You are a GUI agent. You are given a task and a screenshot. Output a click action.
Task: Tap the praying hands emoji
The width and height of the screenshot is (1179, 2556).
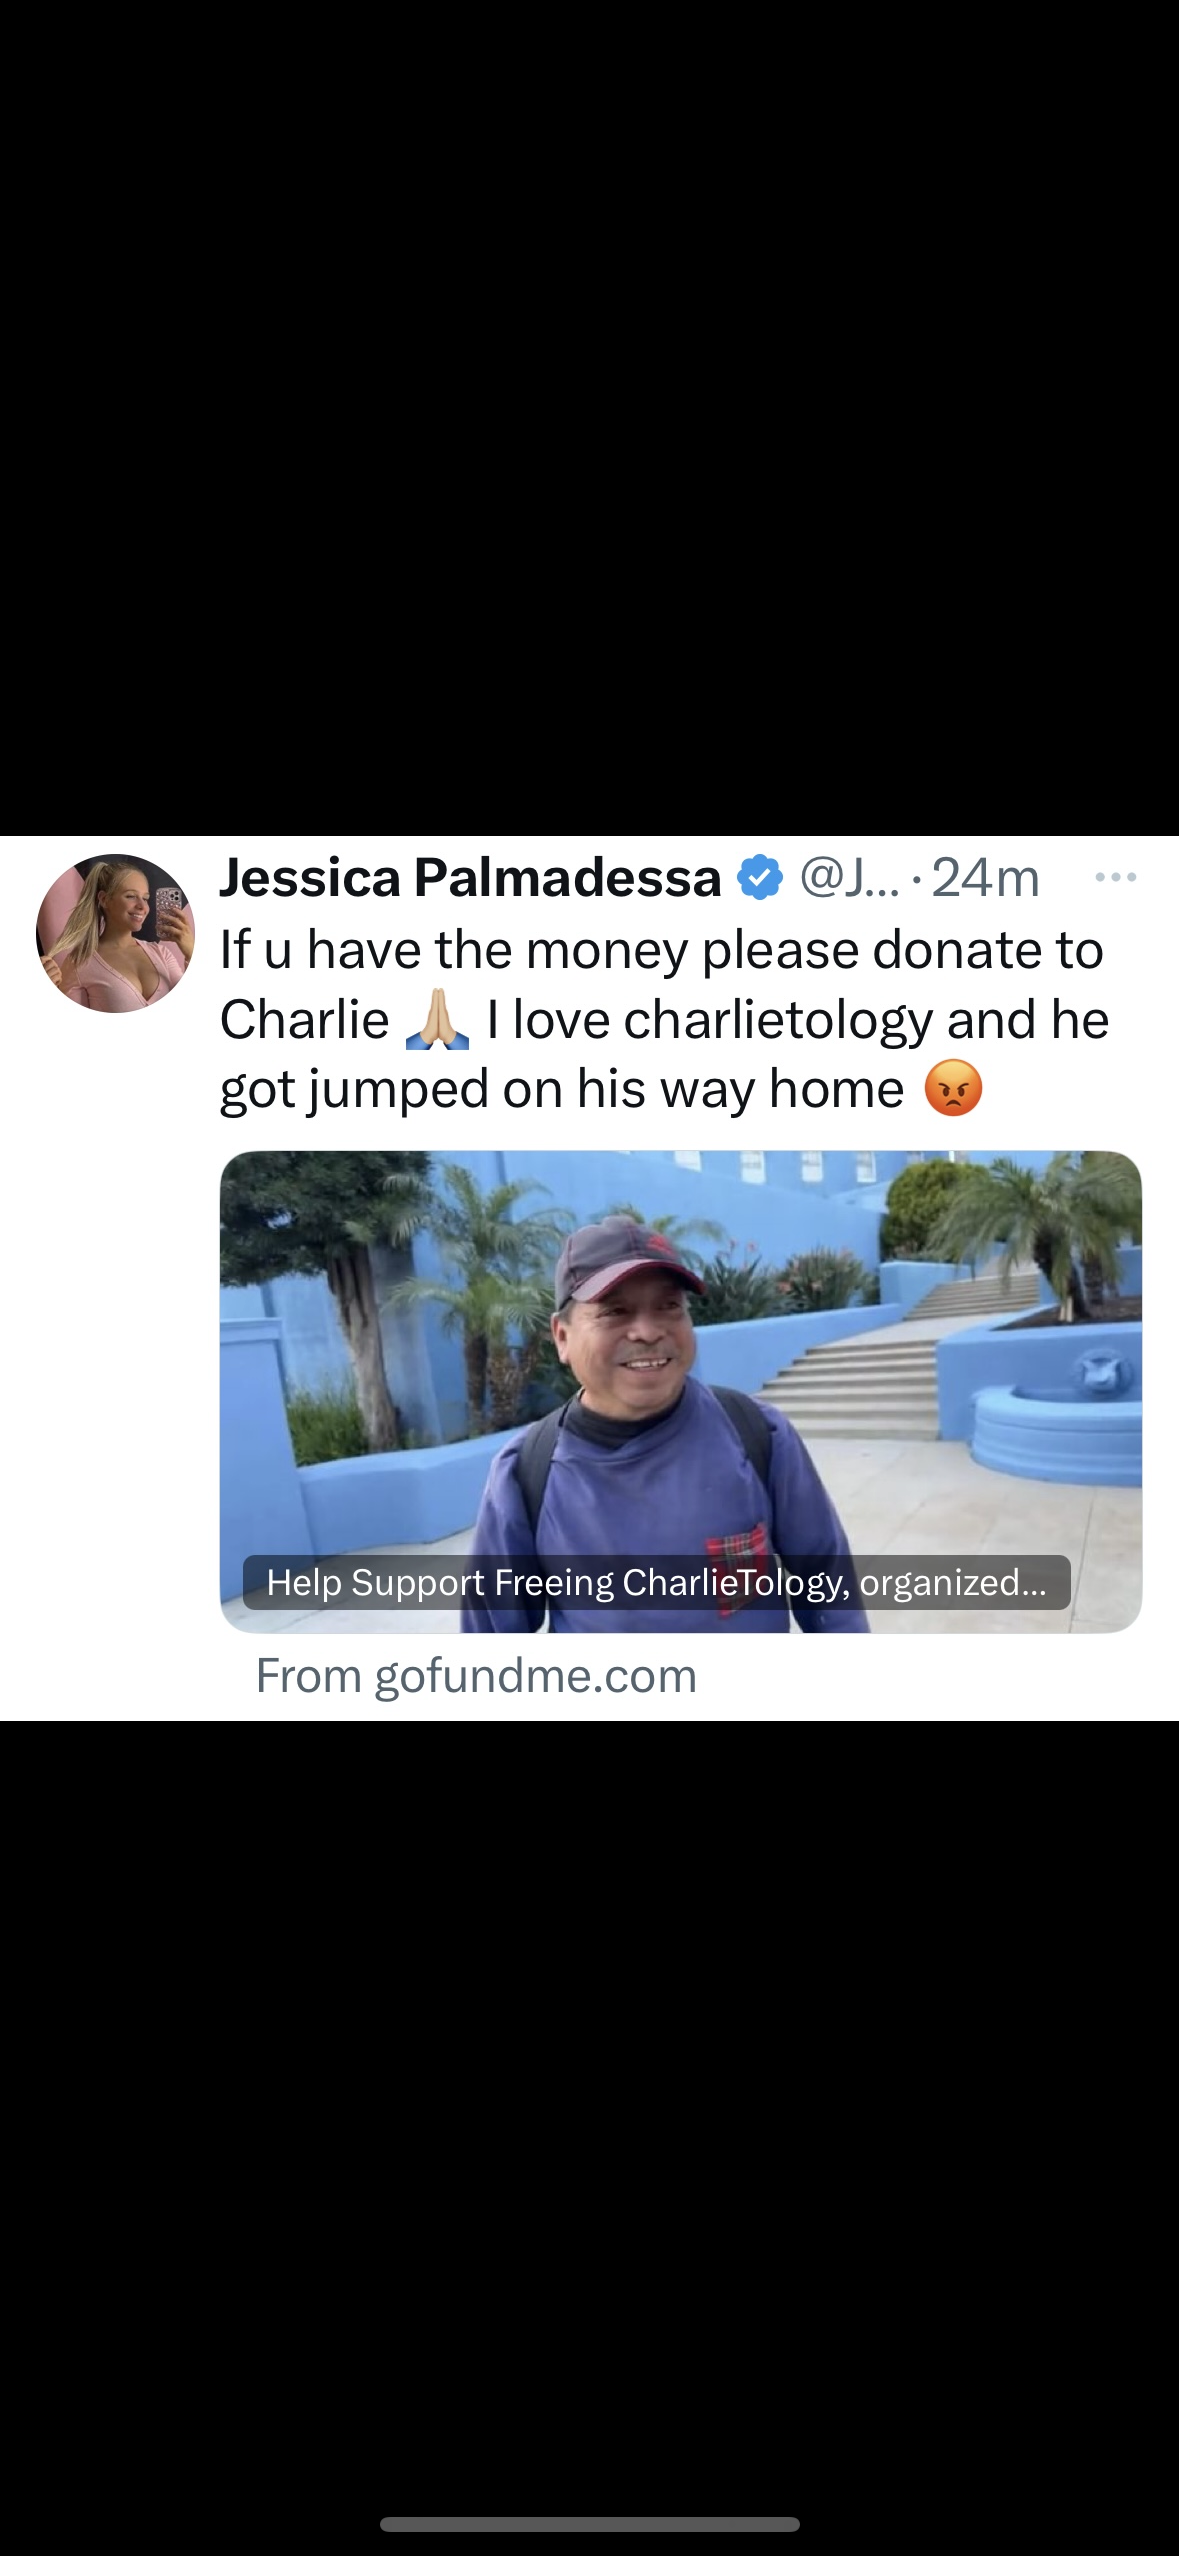[x=438, y=1019]
